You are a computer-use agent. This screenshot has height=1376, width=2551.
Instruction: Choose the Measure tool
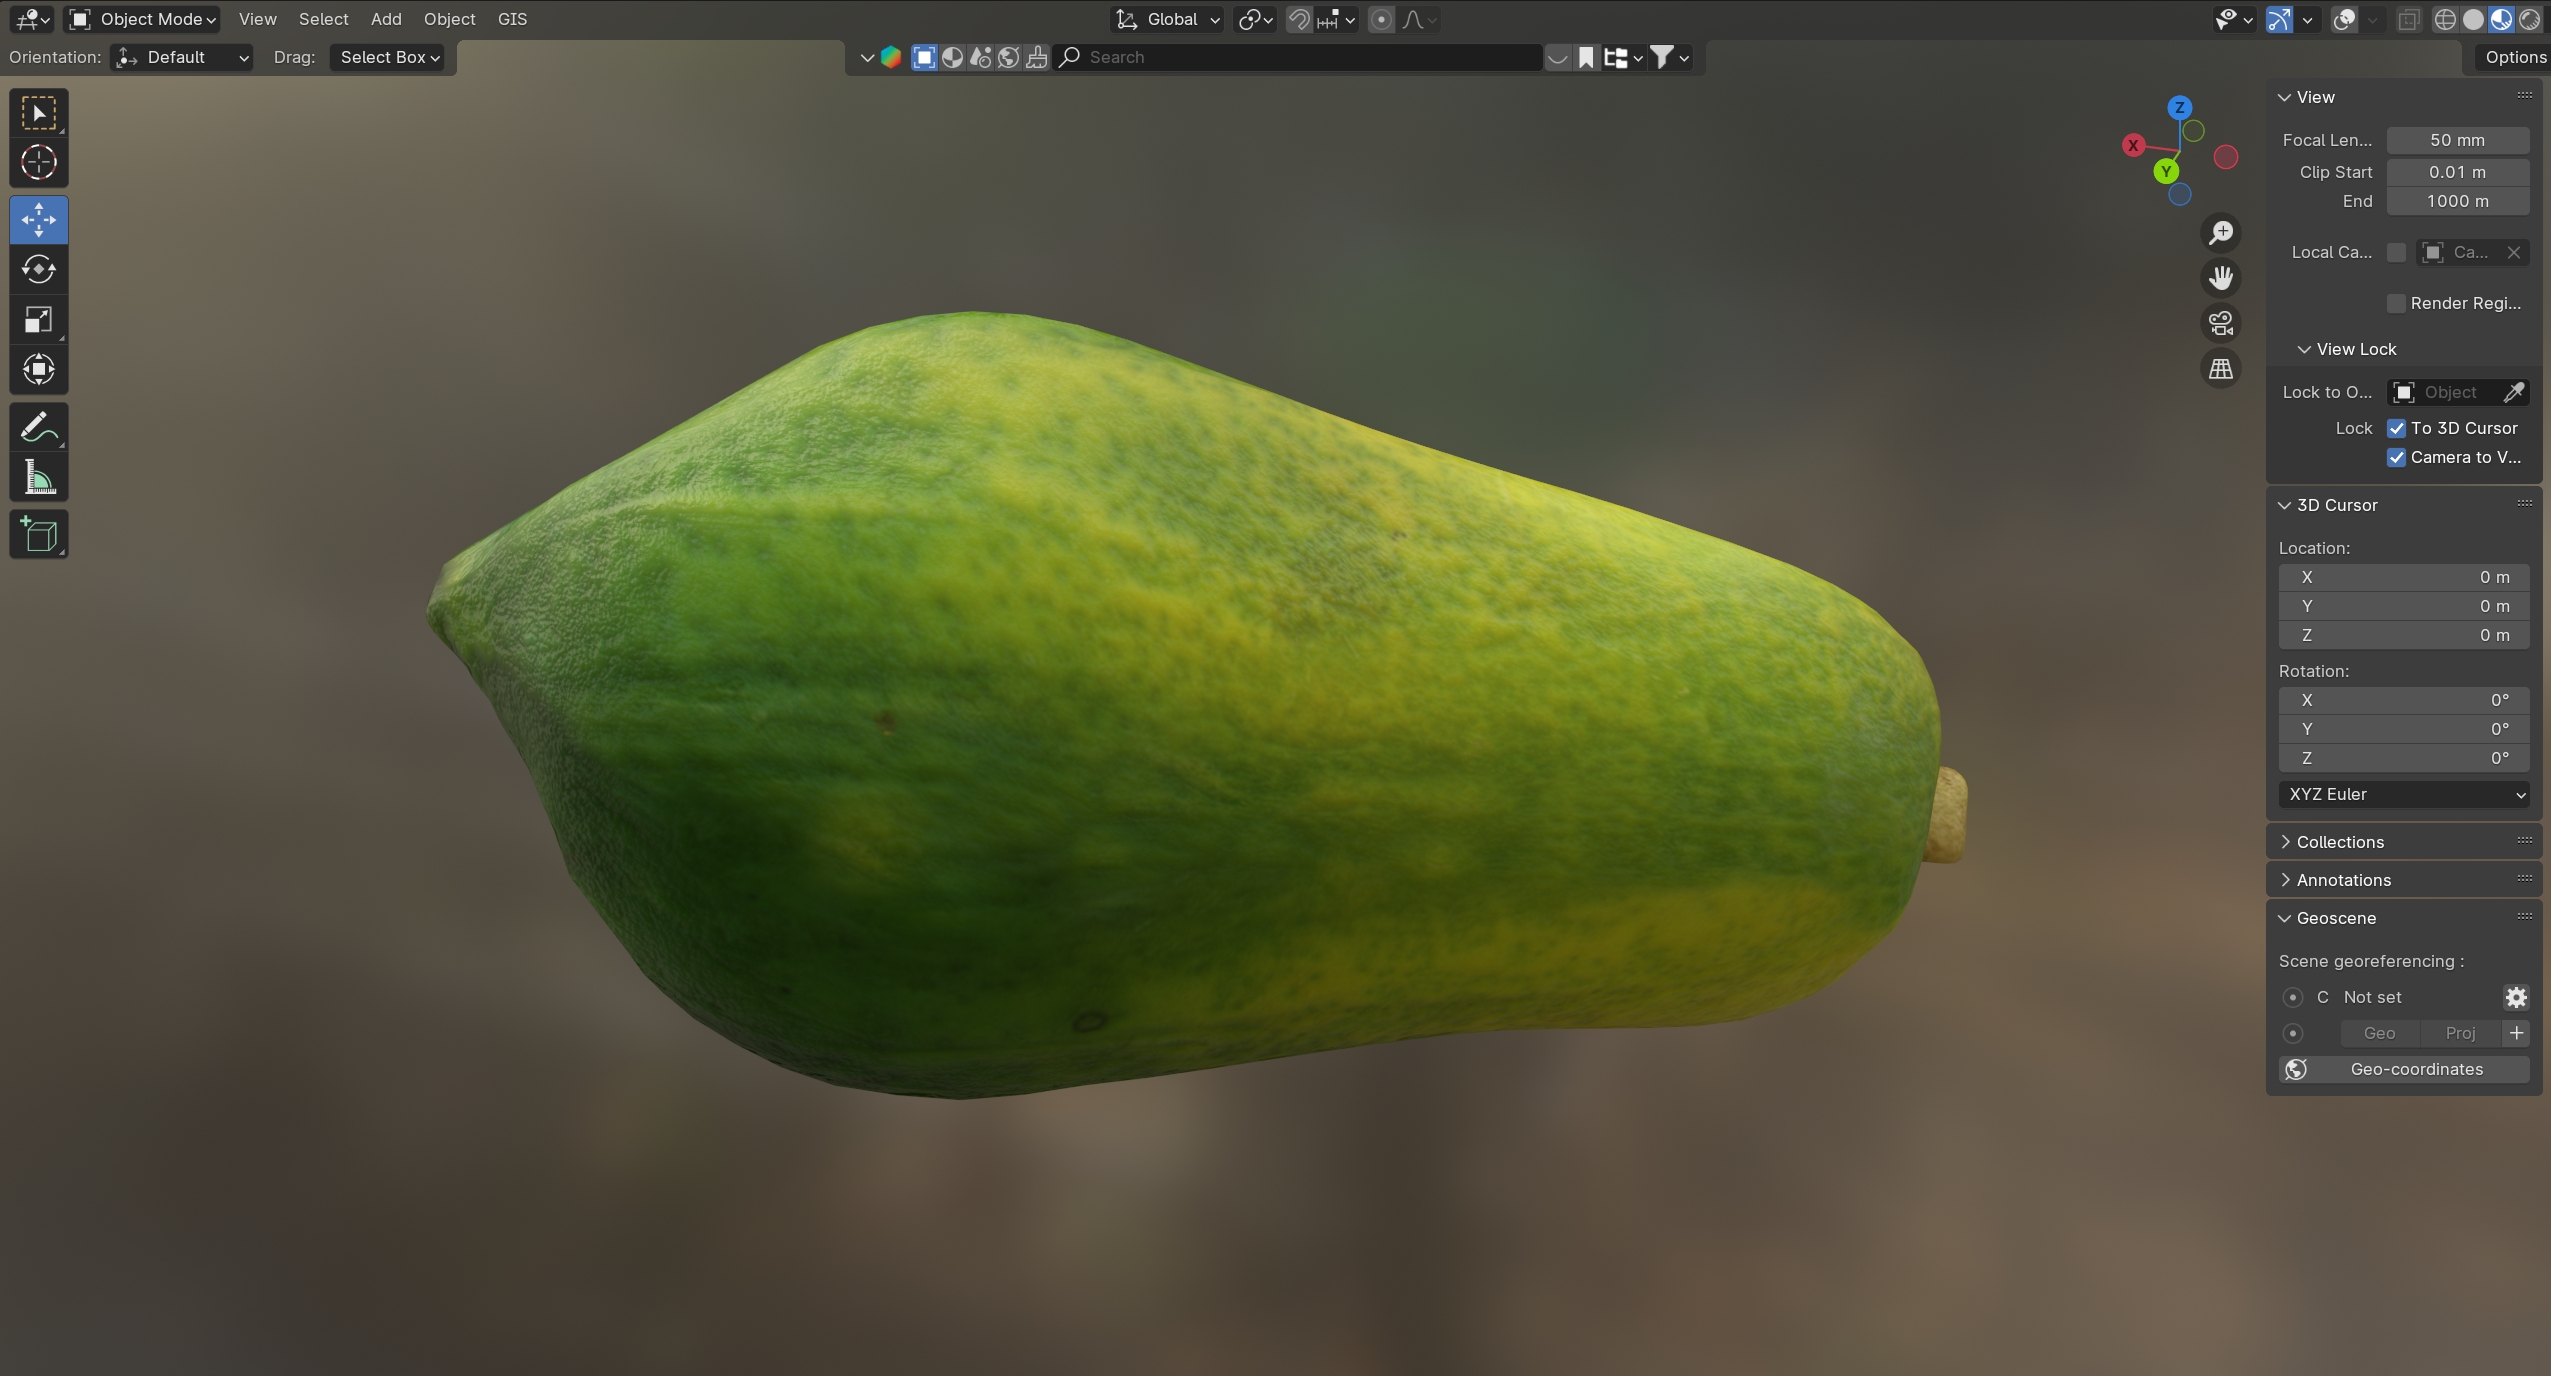[39, 478]
